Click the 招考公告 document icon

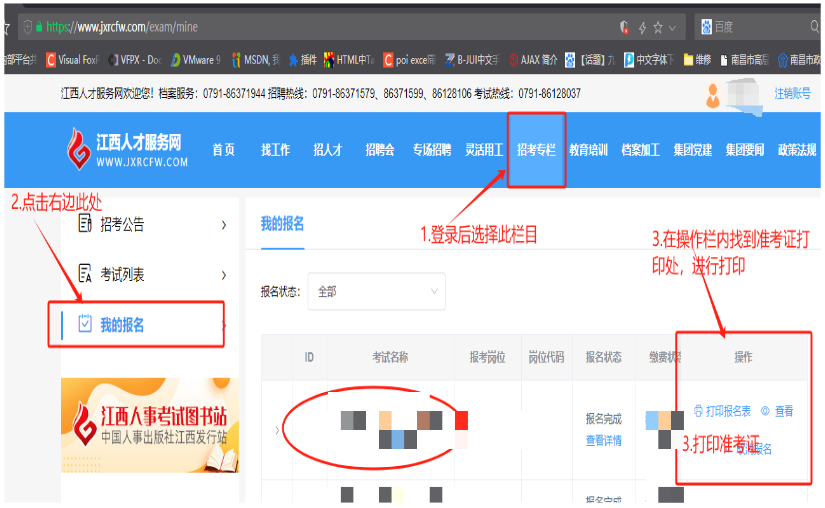(85, 223)
